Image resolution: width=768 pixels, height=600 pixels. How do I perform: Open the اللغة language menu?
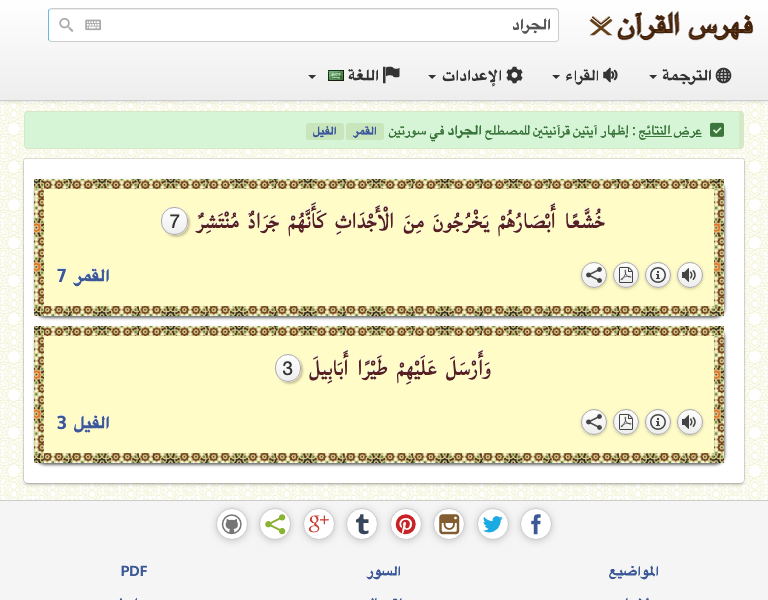pos(353,76)
